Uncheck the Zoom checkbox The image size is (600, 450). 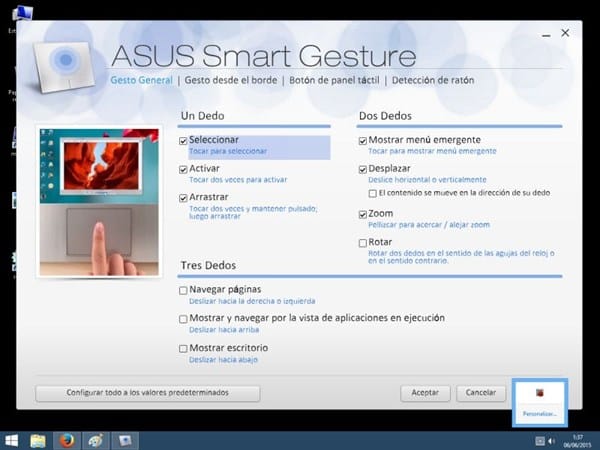click(x=363, y=214)
